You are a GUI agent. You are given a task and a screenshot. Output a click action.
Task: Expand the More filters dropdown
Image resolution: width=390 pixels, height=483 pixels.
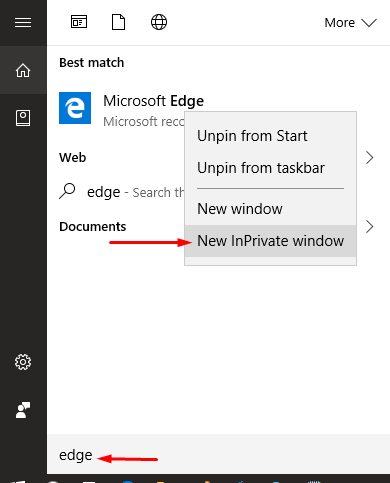pos(350,23)
